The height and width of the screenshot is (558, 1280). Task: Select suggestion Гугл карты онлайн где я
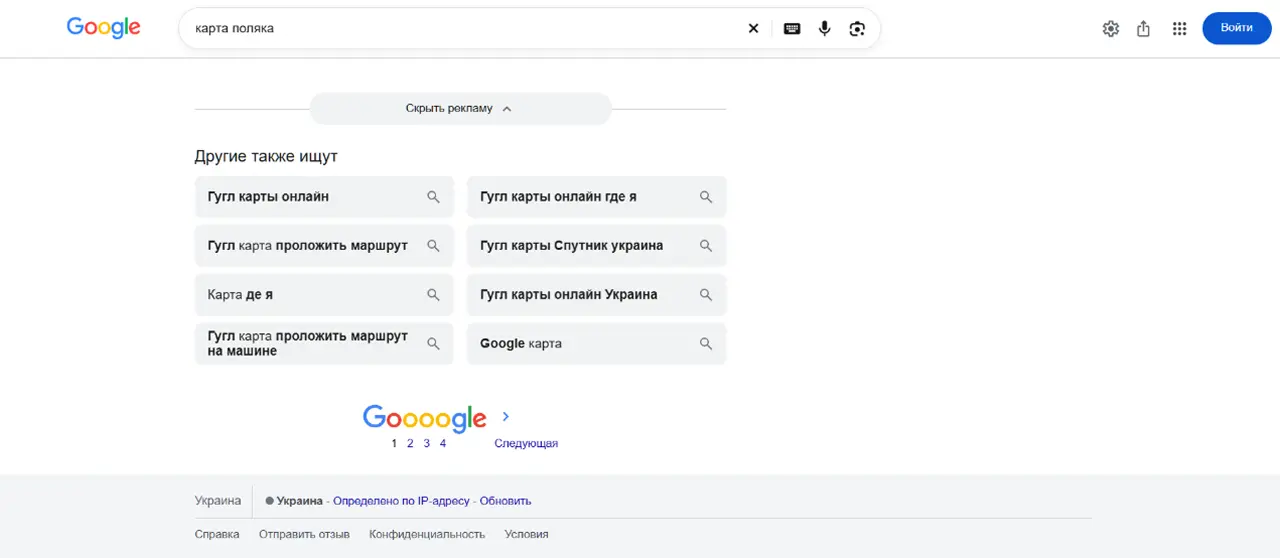coord(597,197)
